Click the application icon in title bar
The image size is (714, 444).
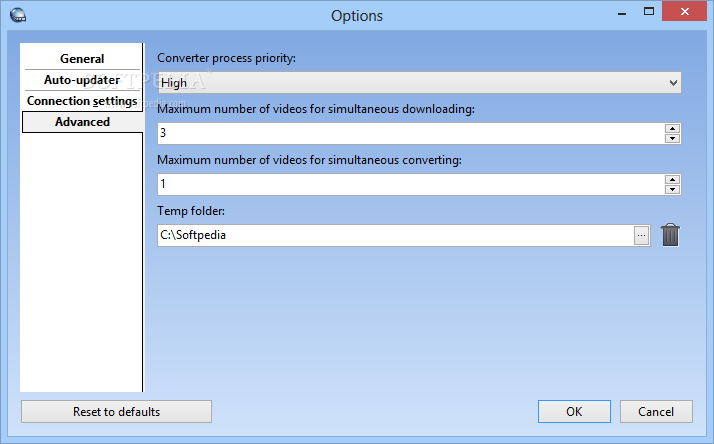click(18, 15)
